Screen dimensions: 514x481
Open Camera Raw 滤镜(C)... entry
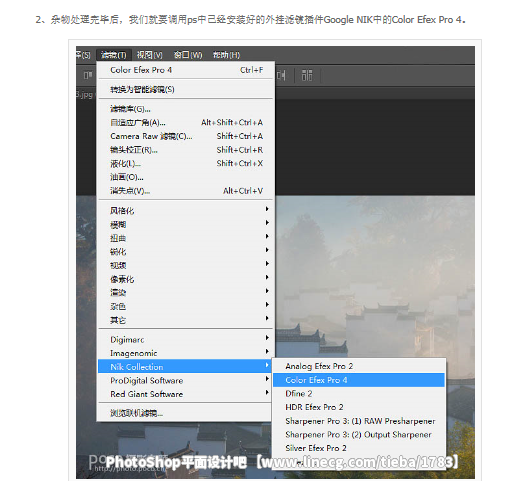[186, 136]
